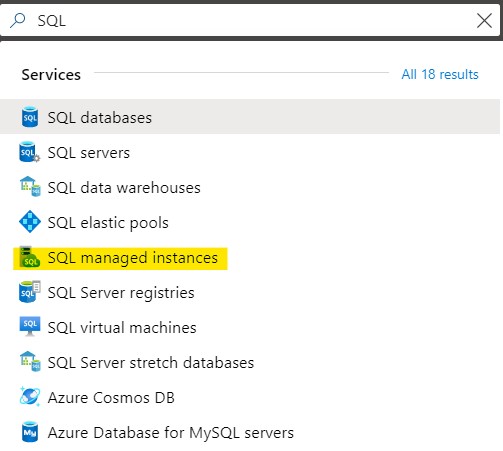Click the Azure Database for MySQL icon
Image resolution: width=503 pixels, height=451 pixels.
(30, 432)
